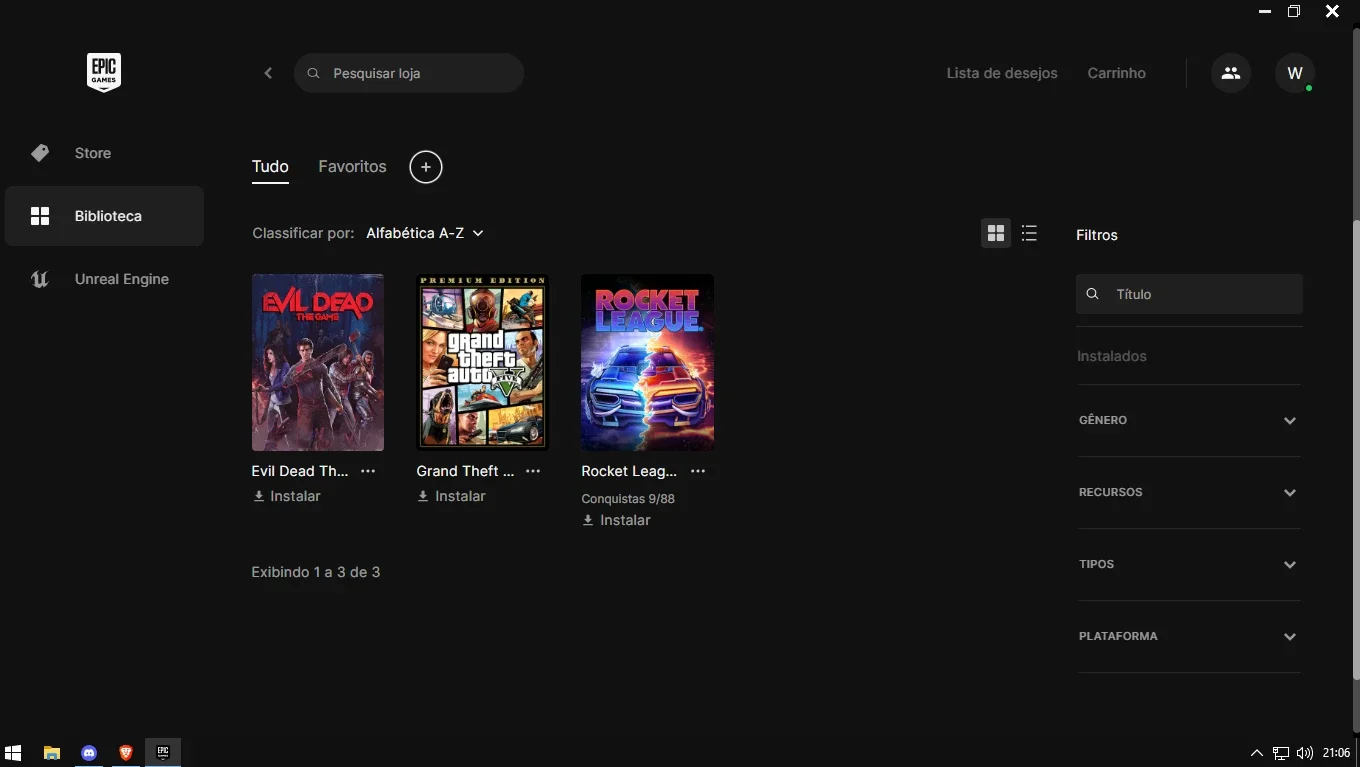Click the volume icon in system tray
The image size is (1360, 767).
click(x=1304, y=753)
